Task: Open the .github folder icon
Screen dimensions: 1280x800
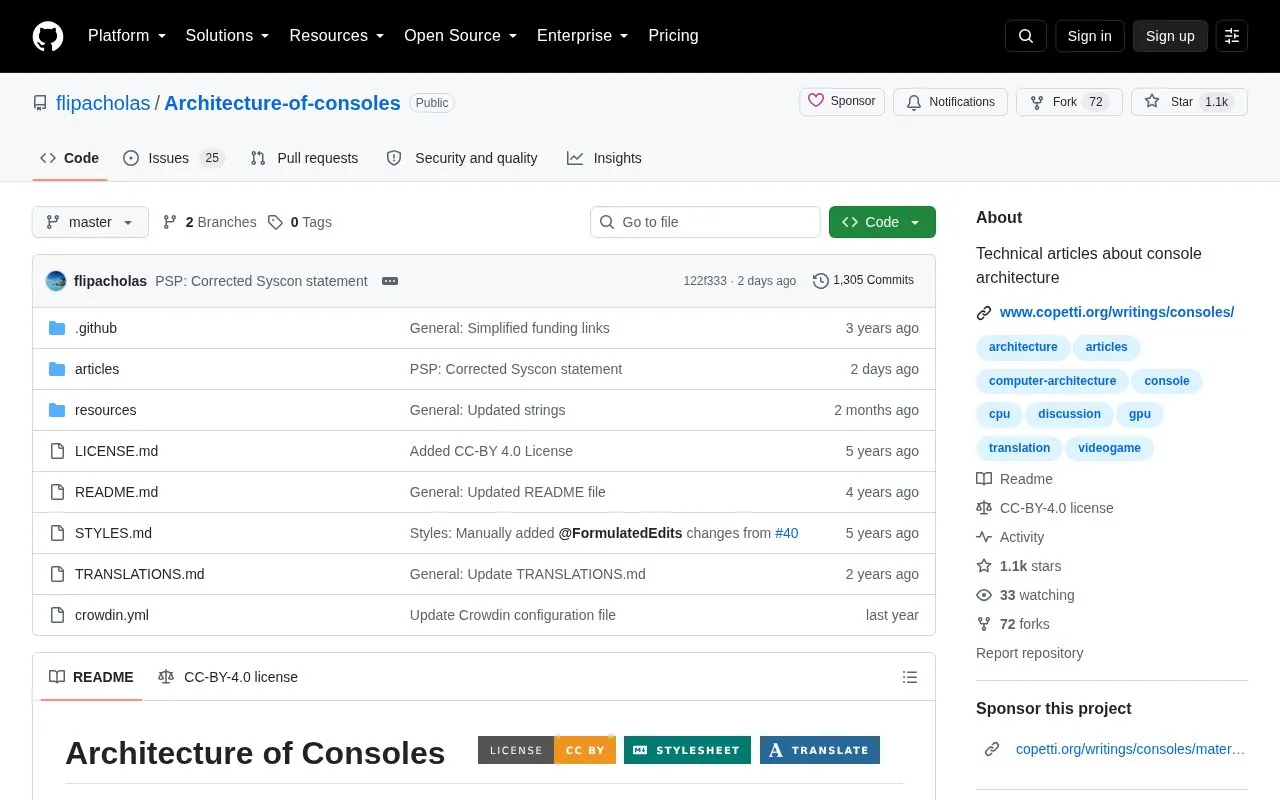Action: pos(57,328)
